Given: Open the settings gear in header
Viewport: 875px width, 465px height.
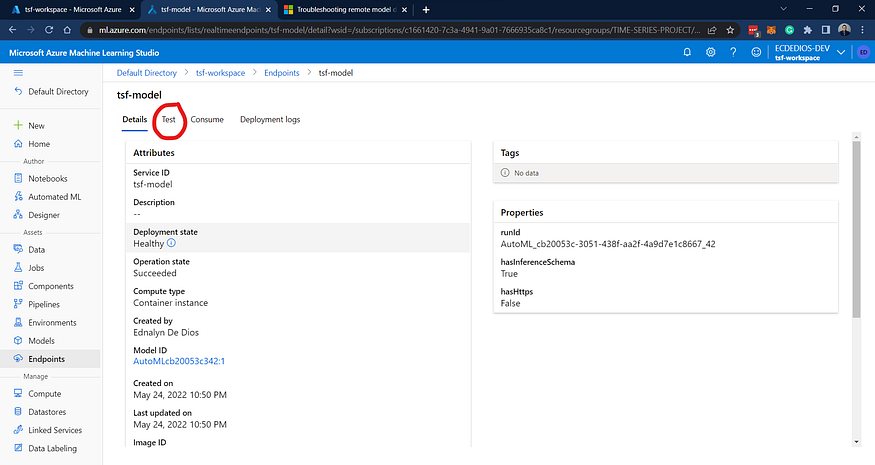Looking at the screenshot, I should pos(710,52).
